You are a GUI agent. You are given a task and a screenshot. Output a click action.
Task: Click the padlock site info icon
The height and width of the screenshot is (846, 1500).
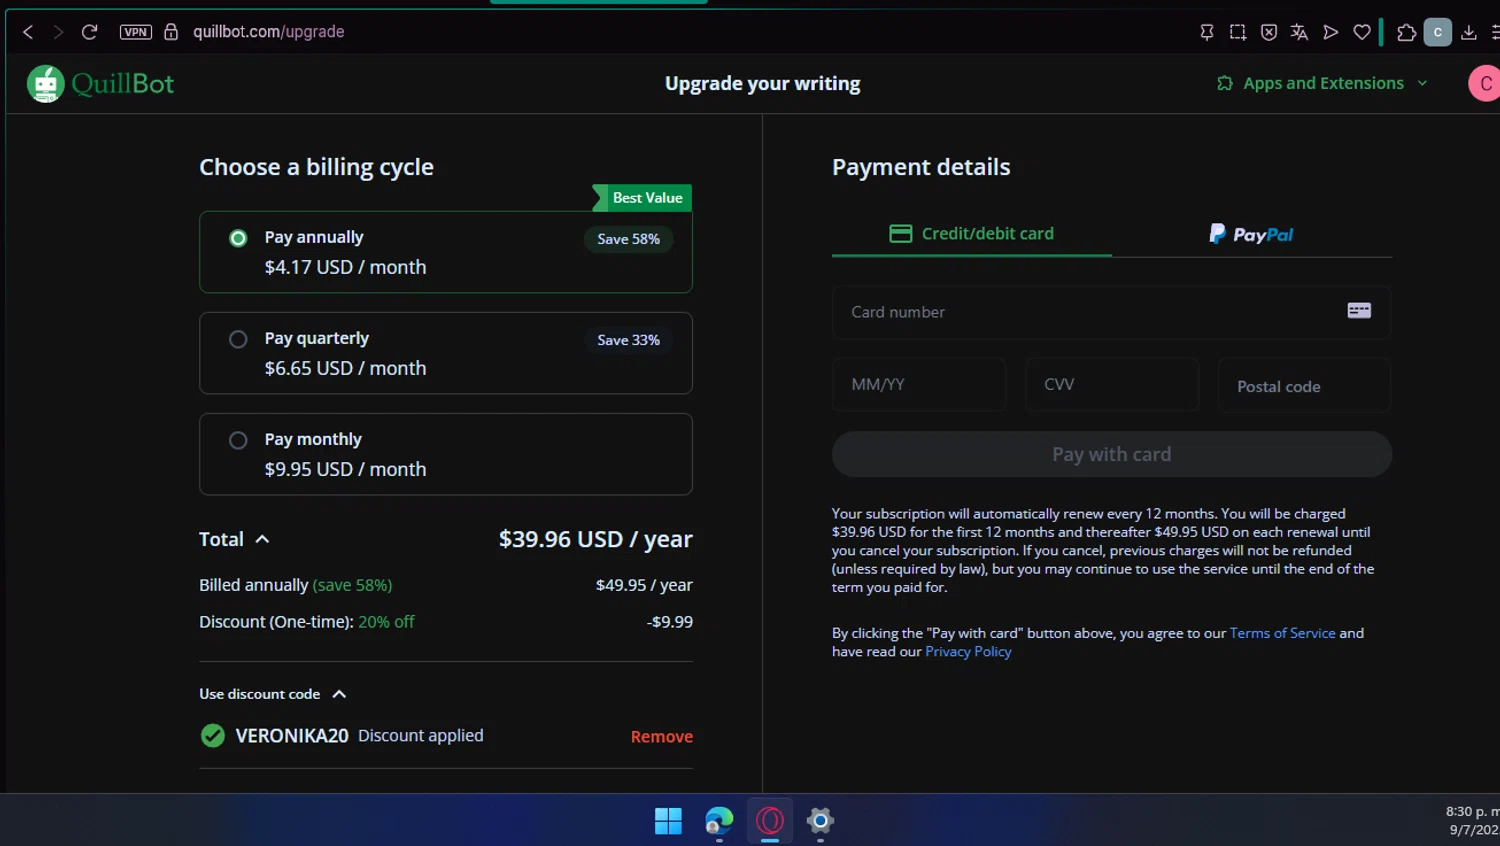(171, 32)
